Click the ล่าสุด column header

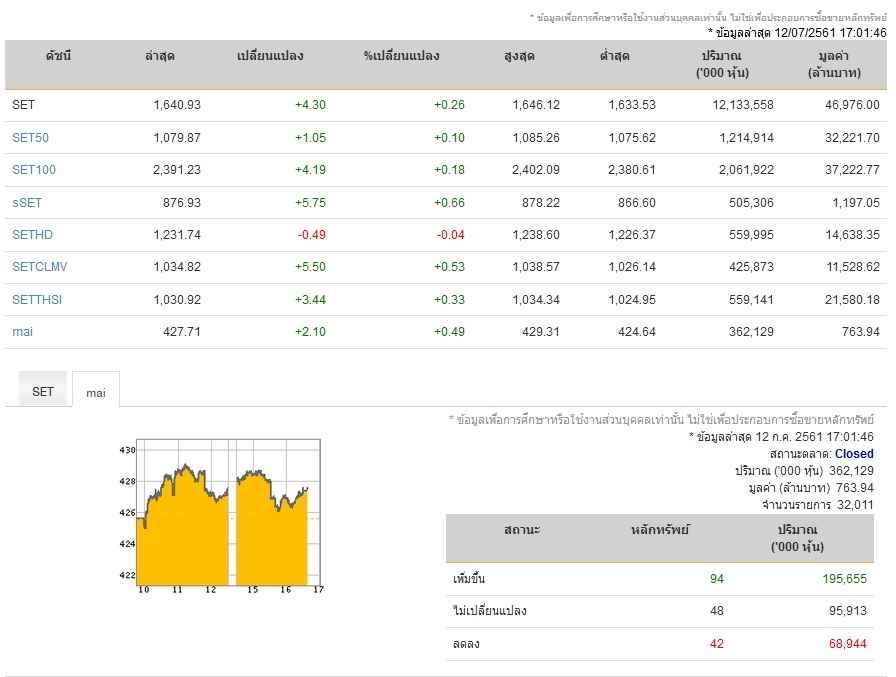[159, 56]
